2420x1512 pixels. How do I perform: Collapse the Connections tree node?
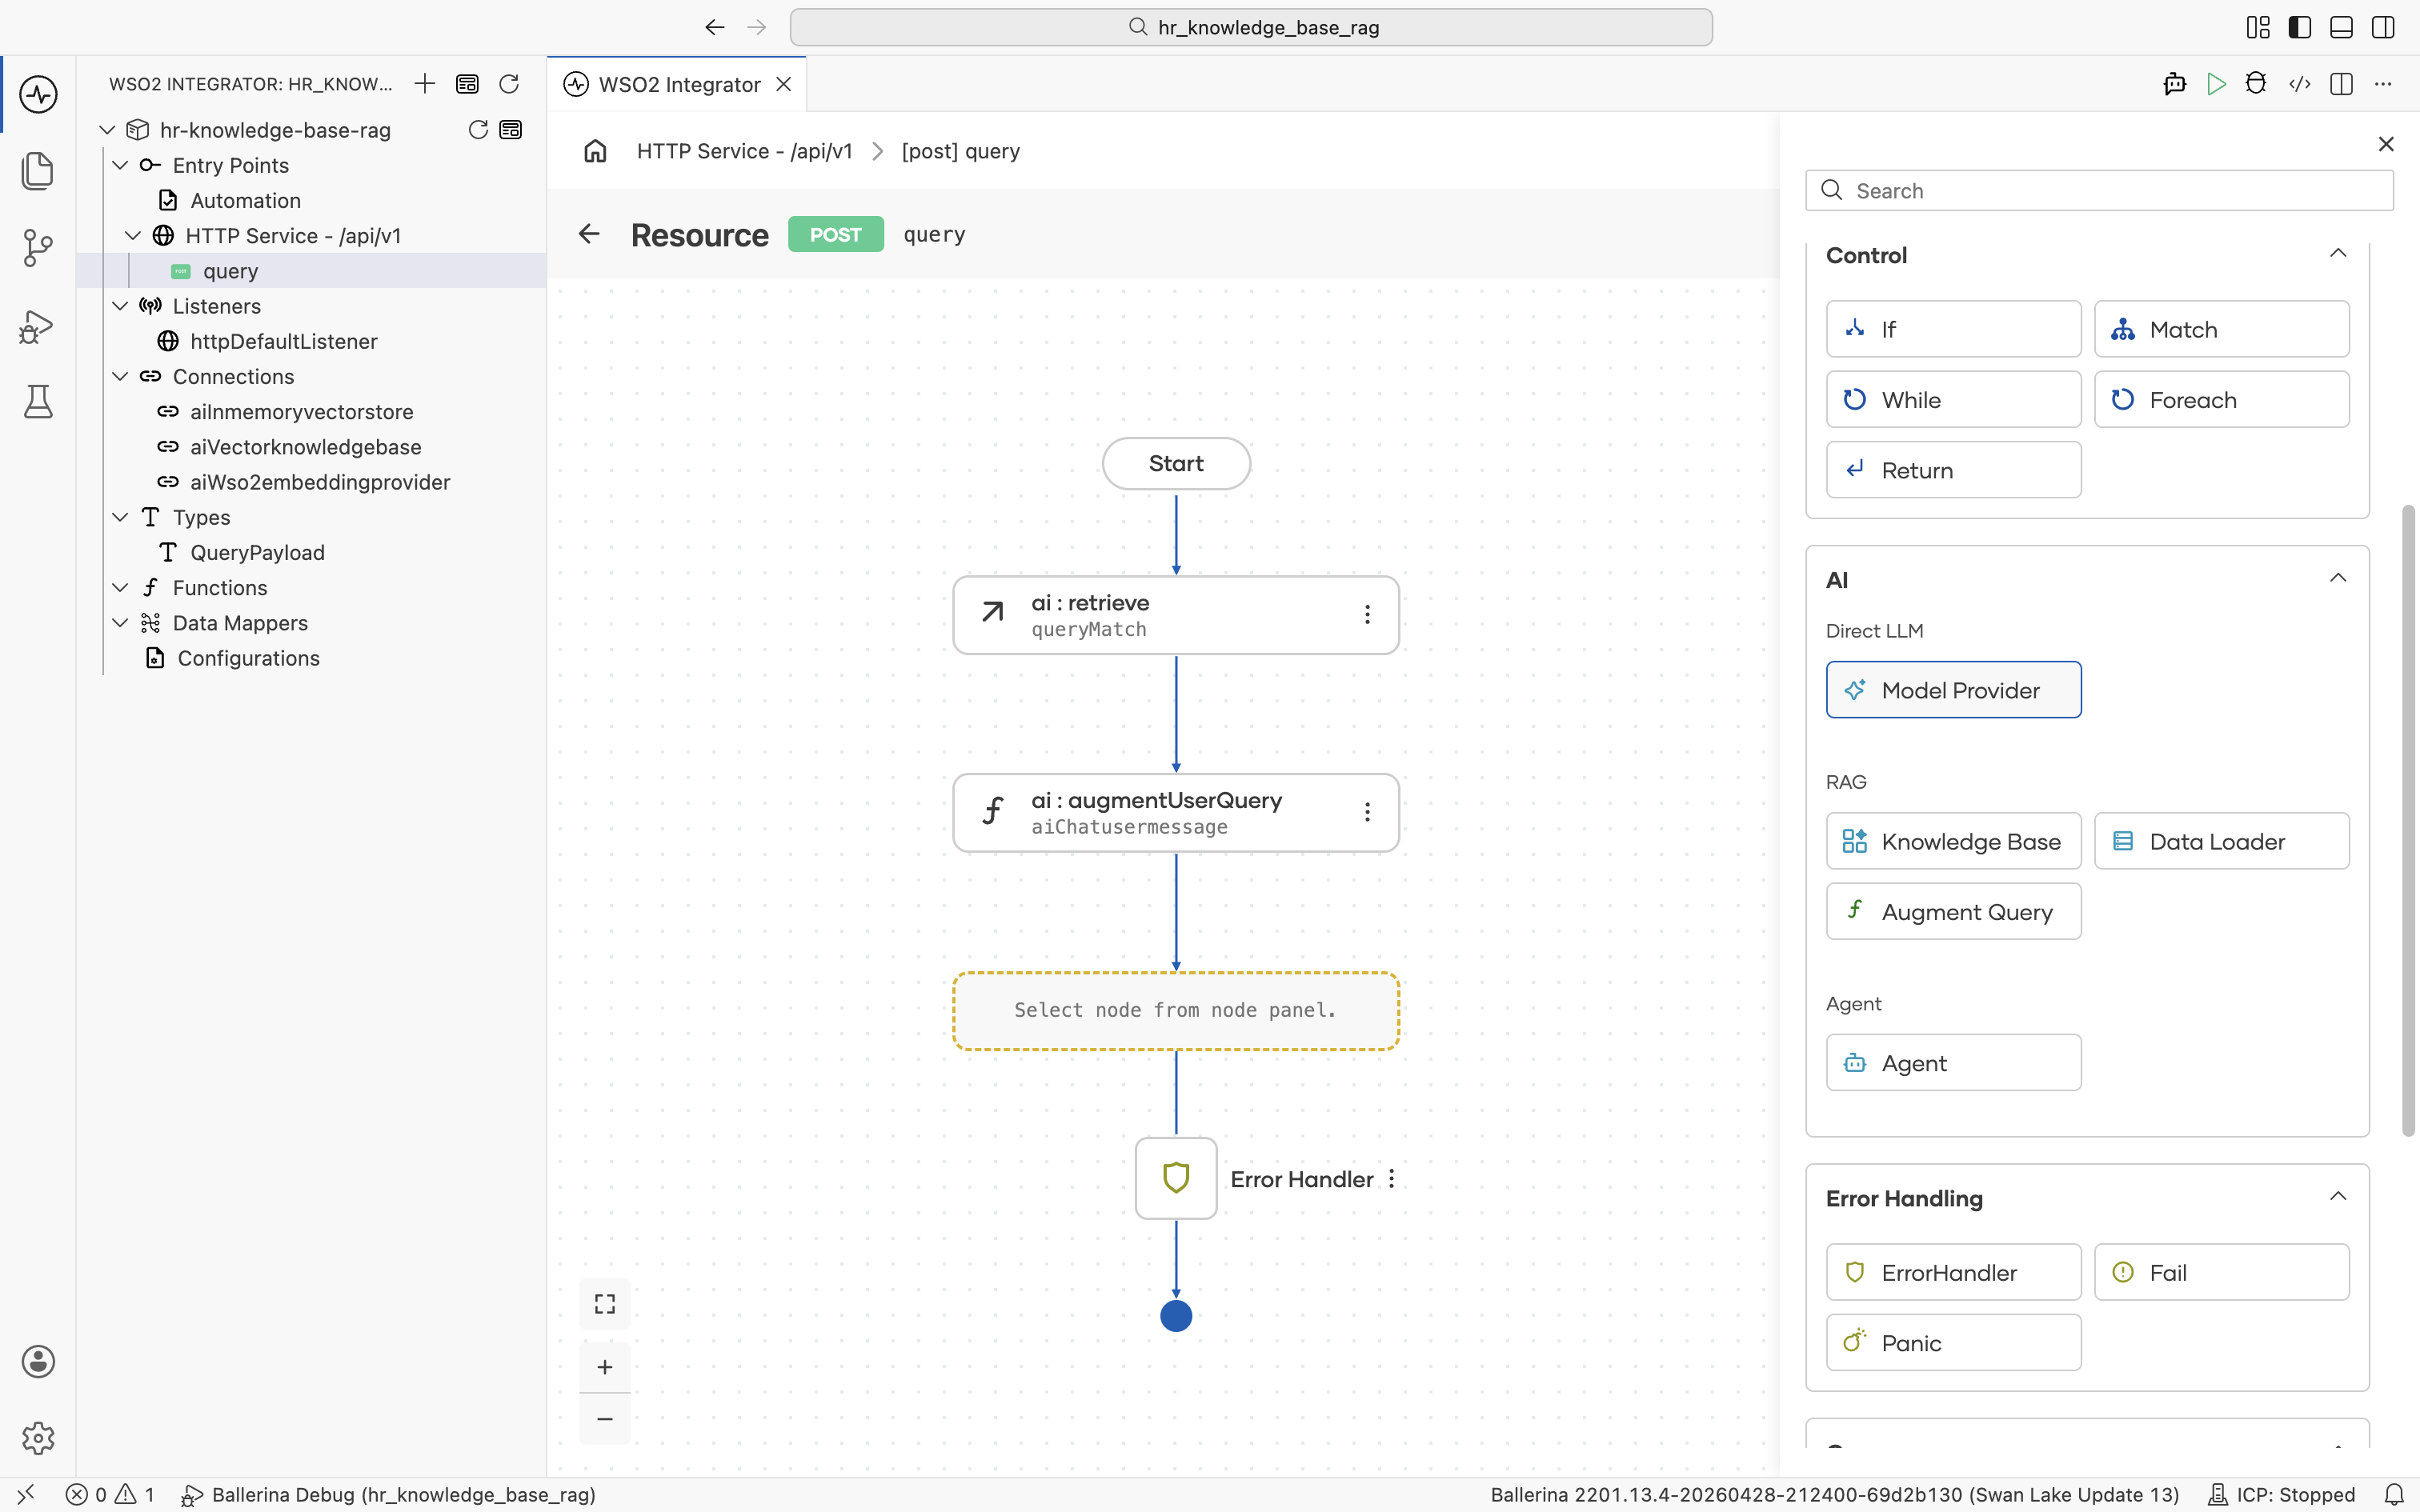click(x=120, y=377)
